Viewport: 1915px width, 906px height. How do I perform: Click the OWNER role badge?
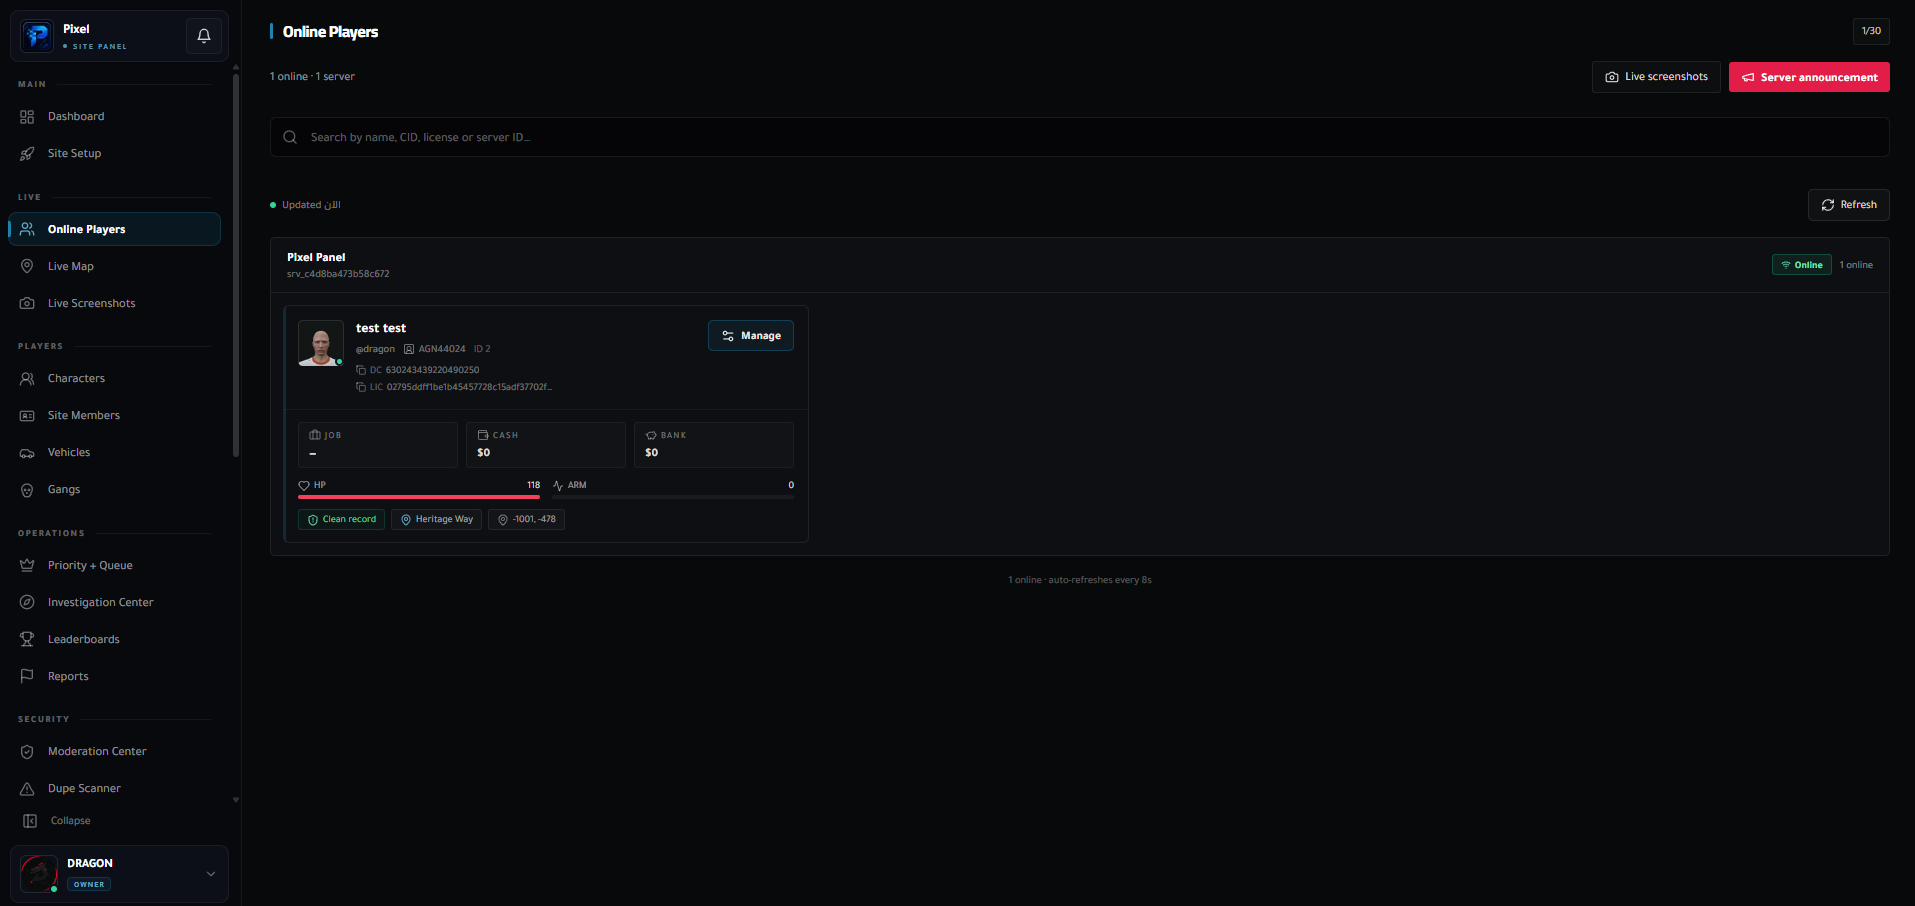tap(89, 885)
